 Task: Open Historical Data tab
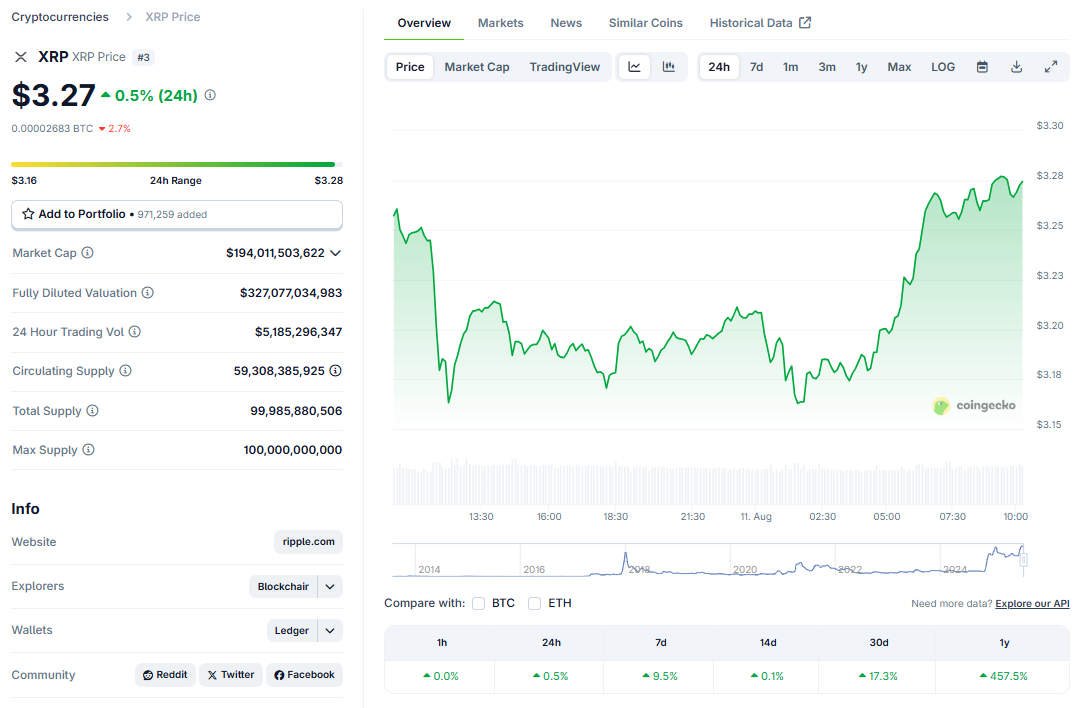pos(760,23)
